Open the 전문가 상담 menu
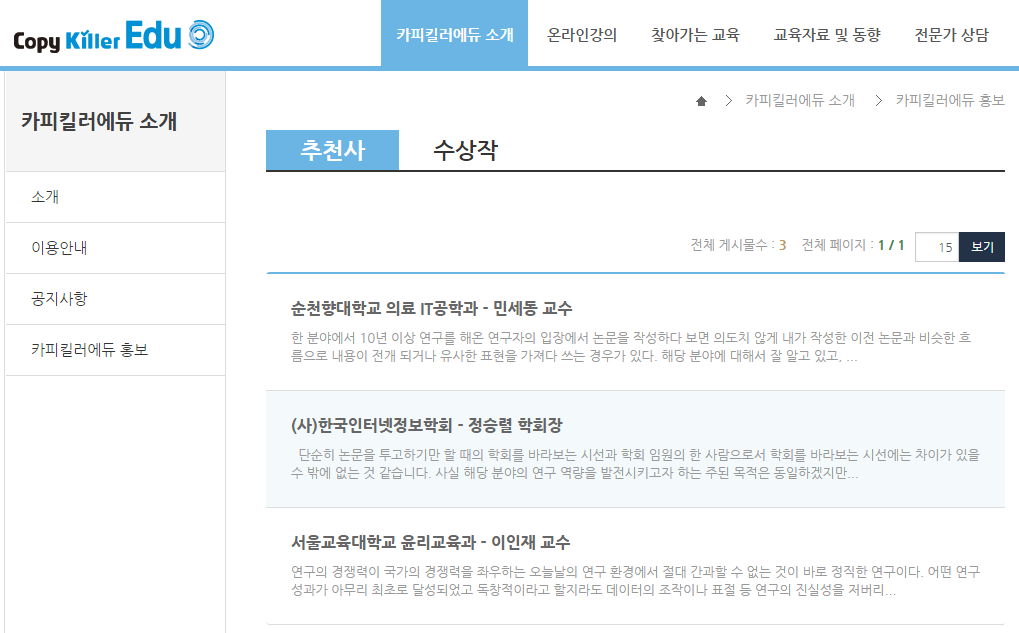Screen dimensions: 1019x633 tap(948, 33)
